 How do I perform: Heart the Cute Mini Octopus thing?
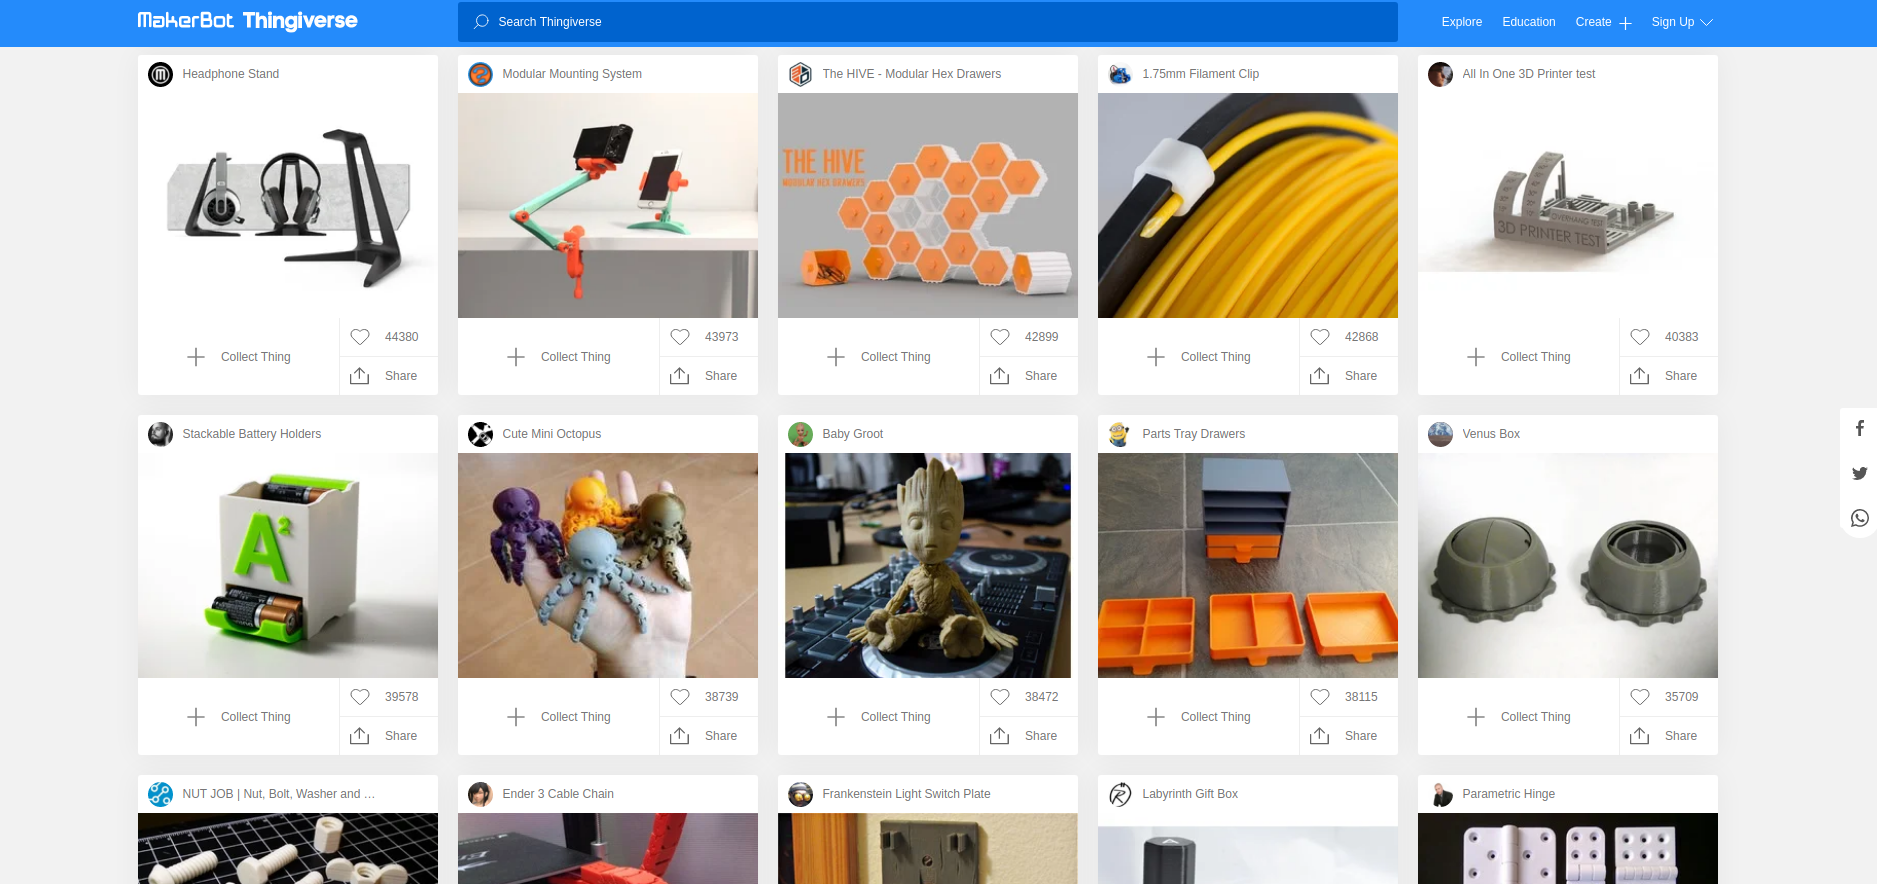tap(680, 697)
